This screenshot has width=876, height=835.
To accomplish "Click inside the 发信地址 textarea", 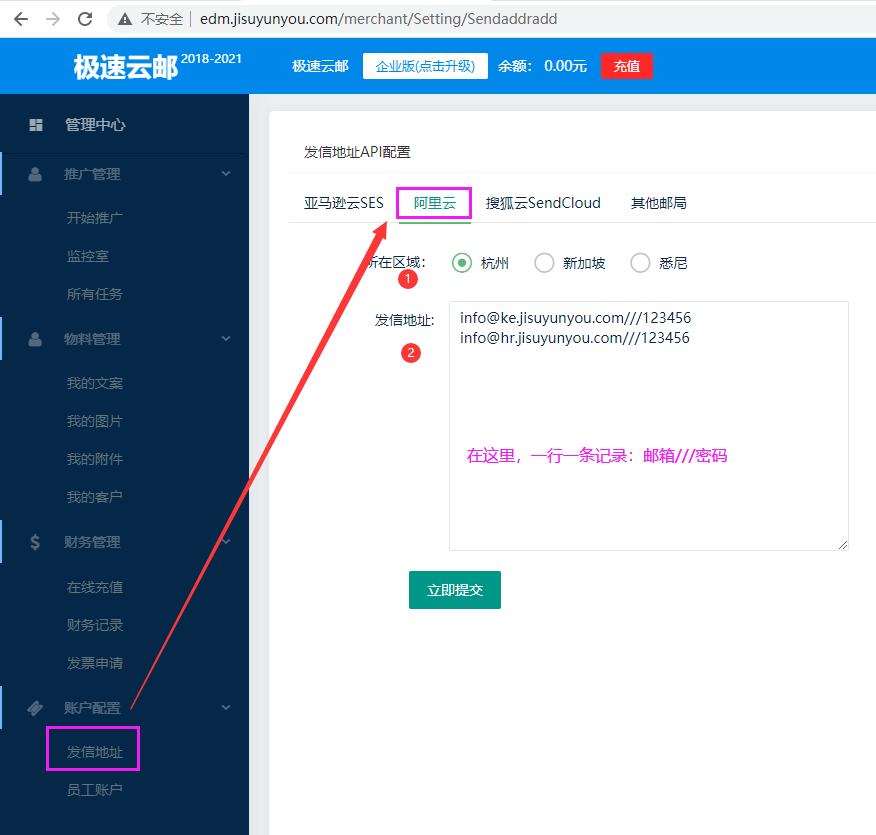I will tap(649, 426).
